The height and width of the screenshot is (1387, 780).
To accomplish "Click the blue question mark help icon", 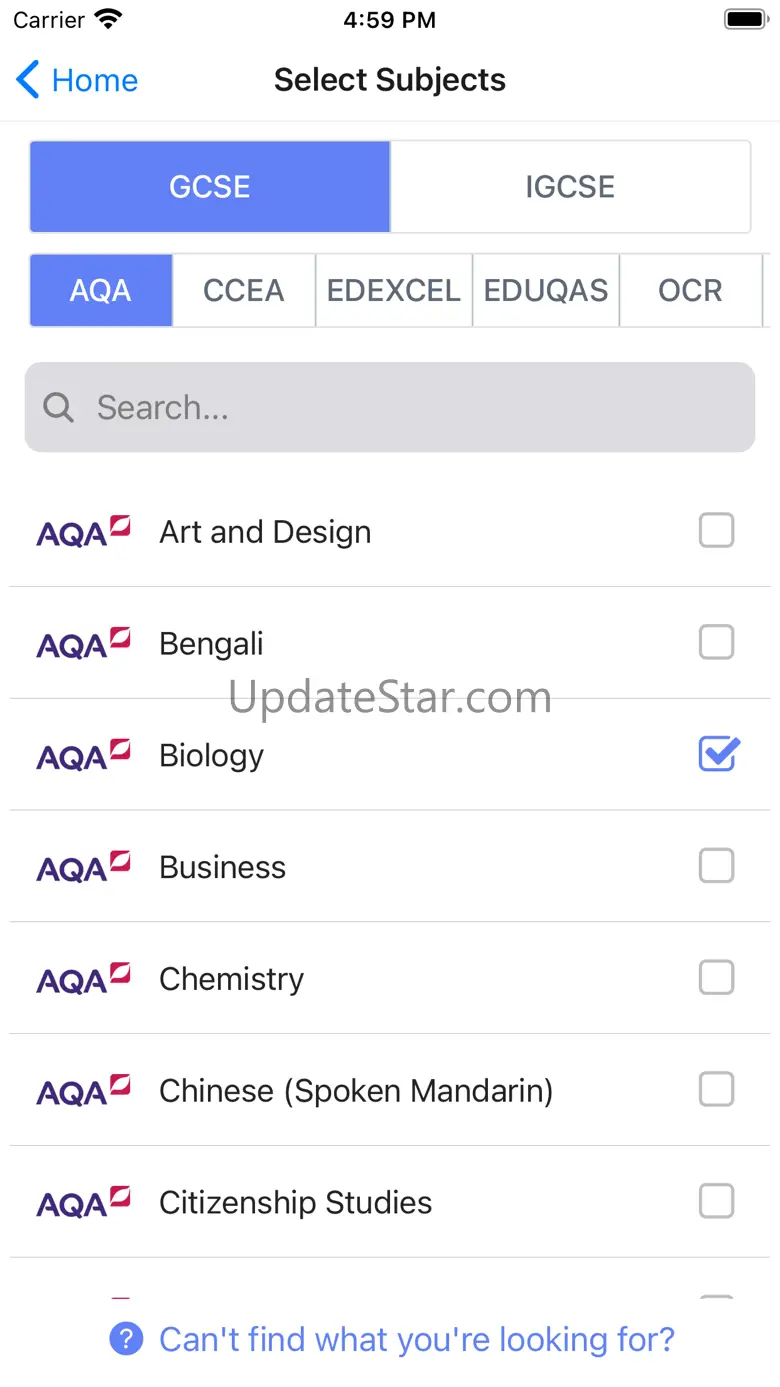I will tap(126, 1338).
